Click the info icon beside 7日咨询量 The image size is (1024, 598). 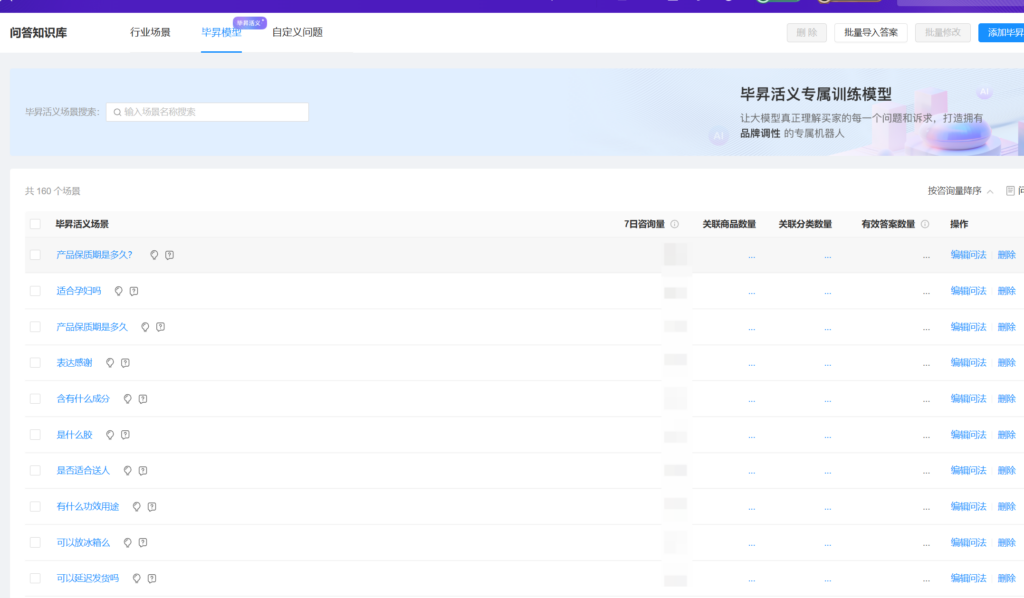point(675,224)
